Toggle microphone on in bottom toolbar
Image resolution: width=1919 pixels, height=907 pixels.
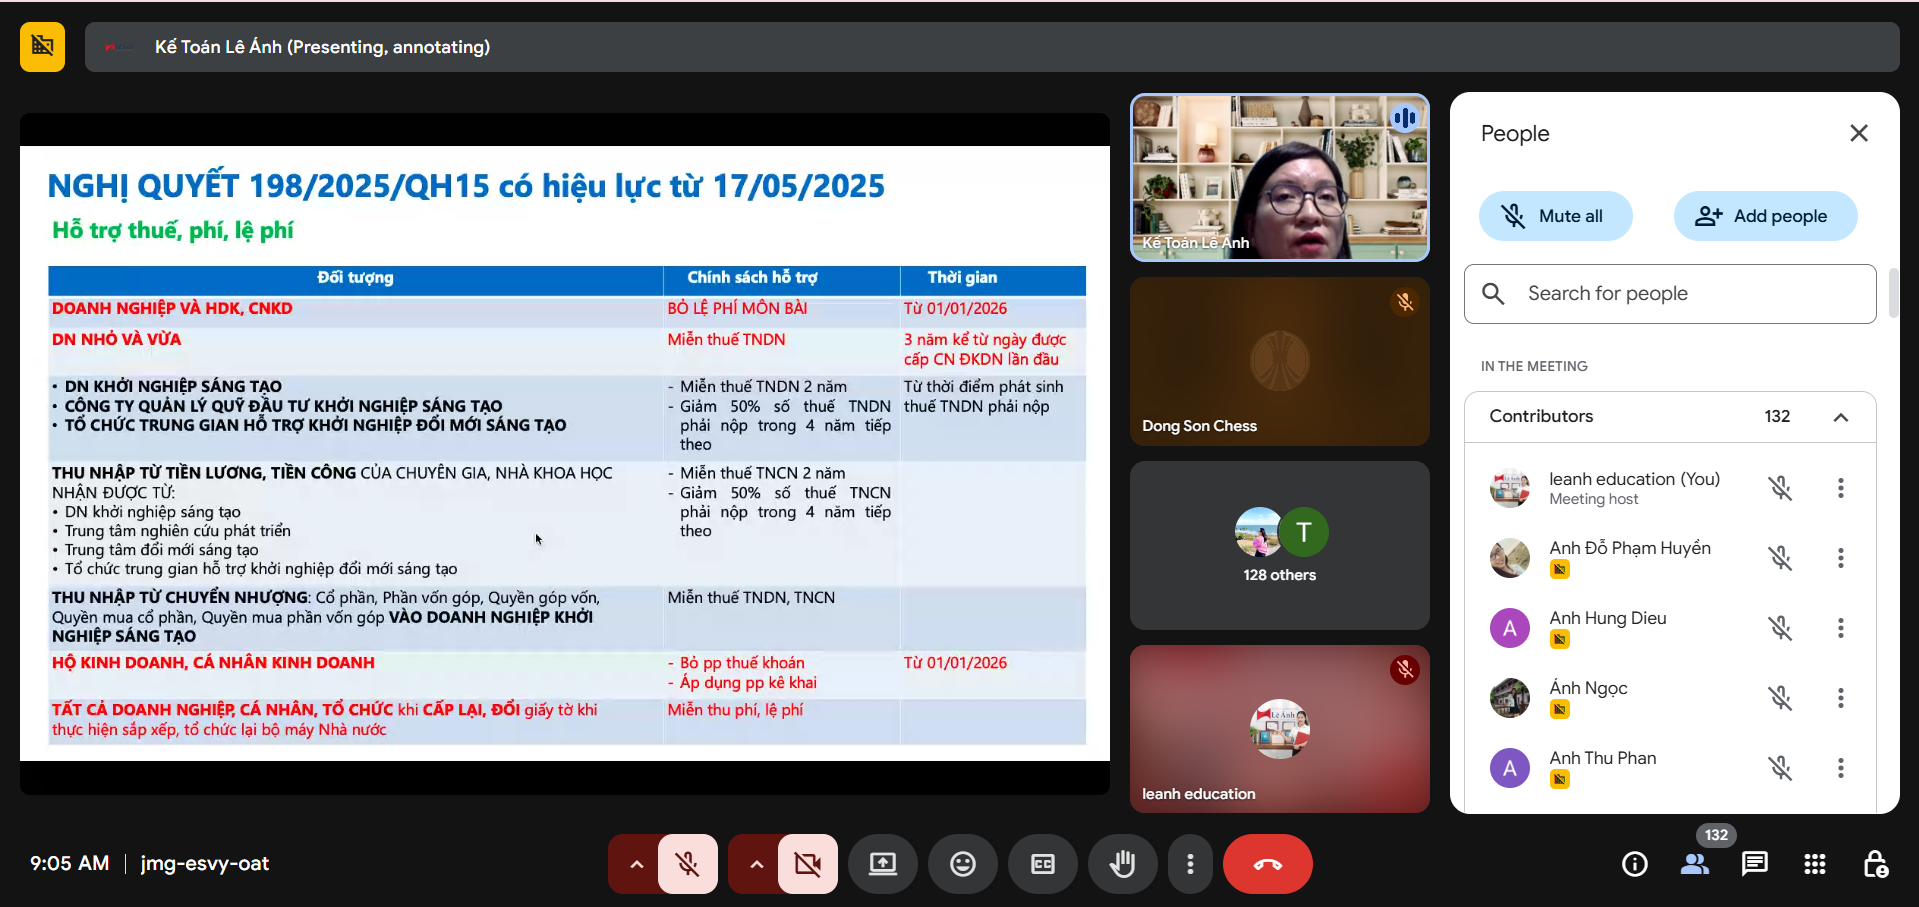688,864
